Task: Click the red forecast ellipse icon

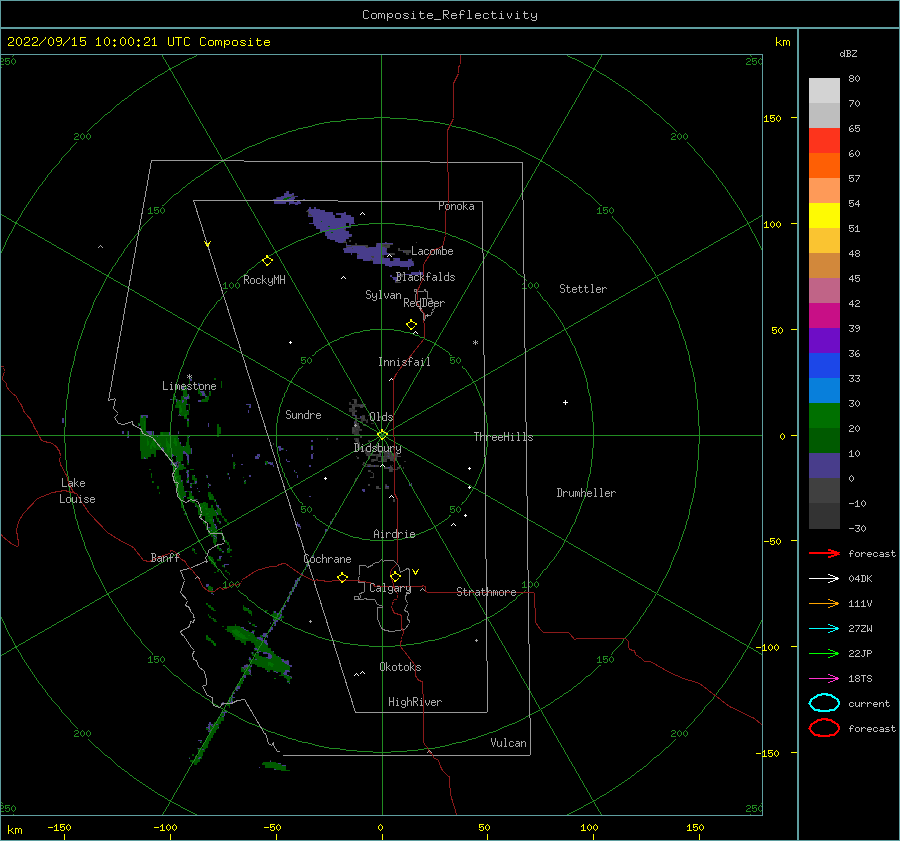Action: tap(824, 728)
